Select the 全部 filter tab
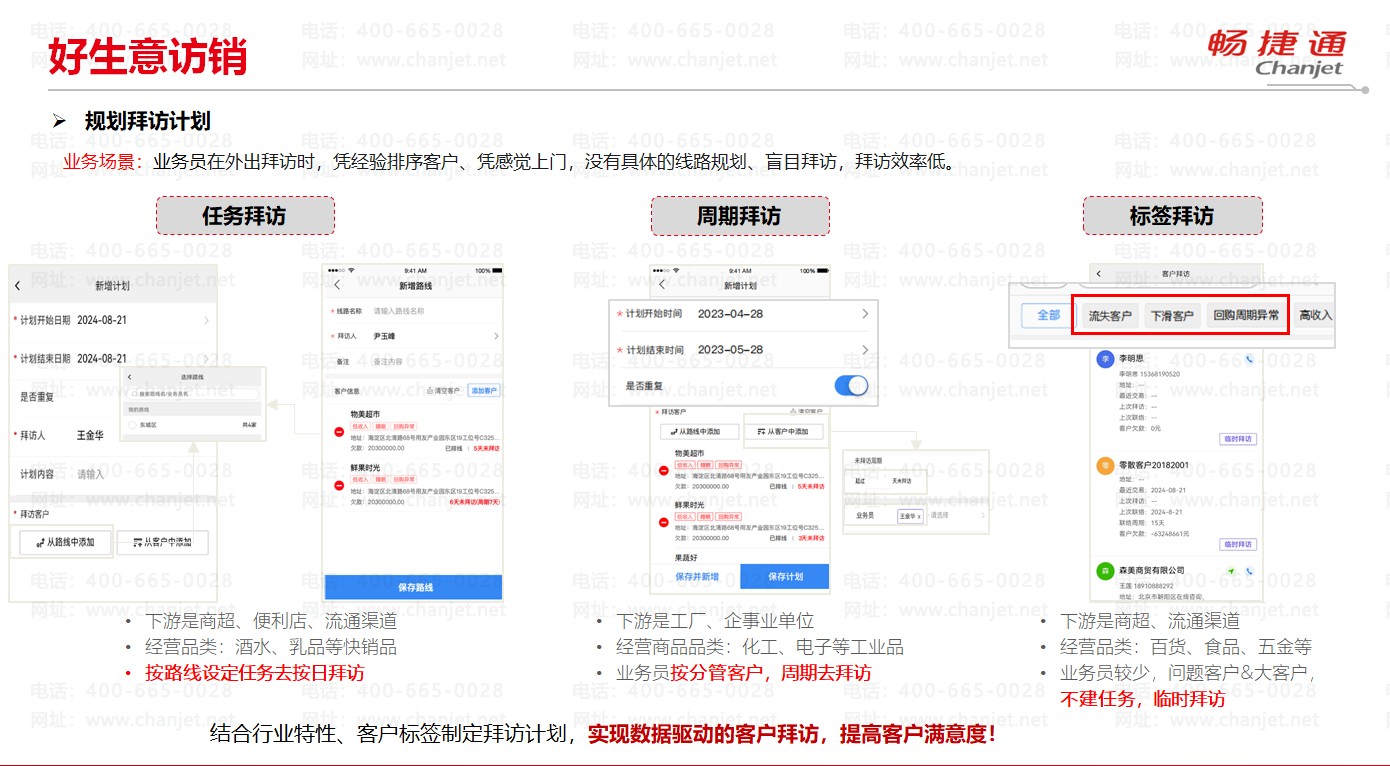This screenshot has width=1390, height=766. click(x=1048, y=315)
